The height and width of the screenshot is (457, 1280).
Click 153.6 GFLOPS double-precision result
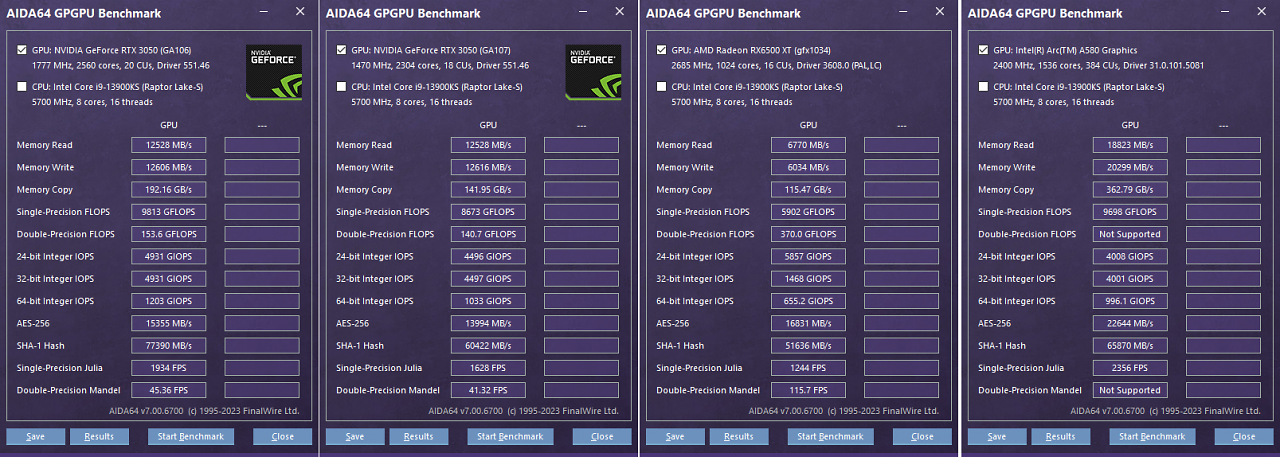pyautogui.click(x=168, y=234)
